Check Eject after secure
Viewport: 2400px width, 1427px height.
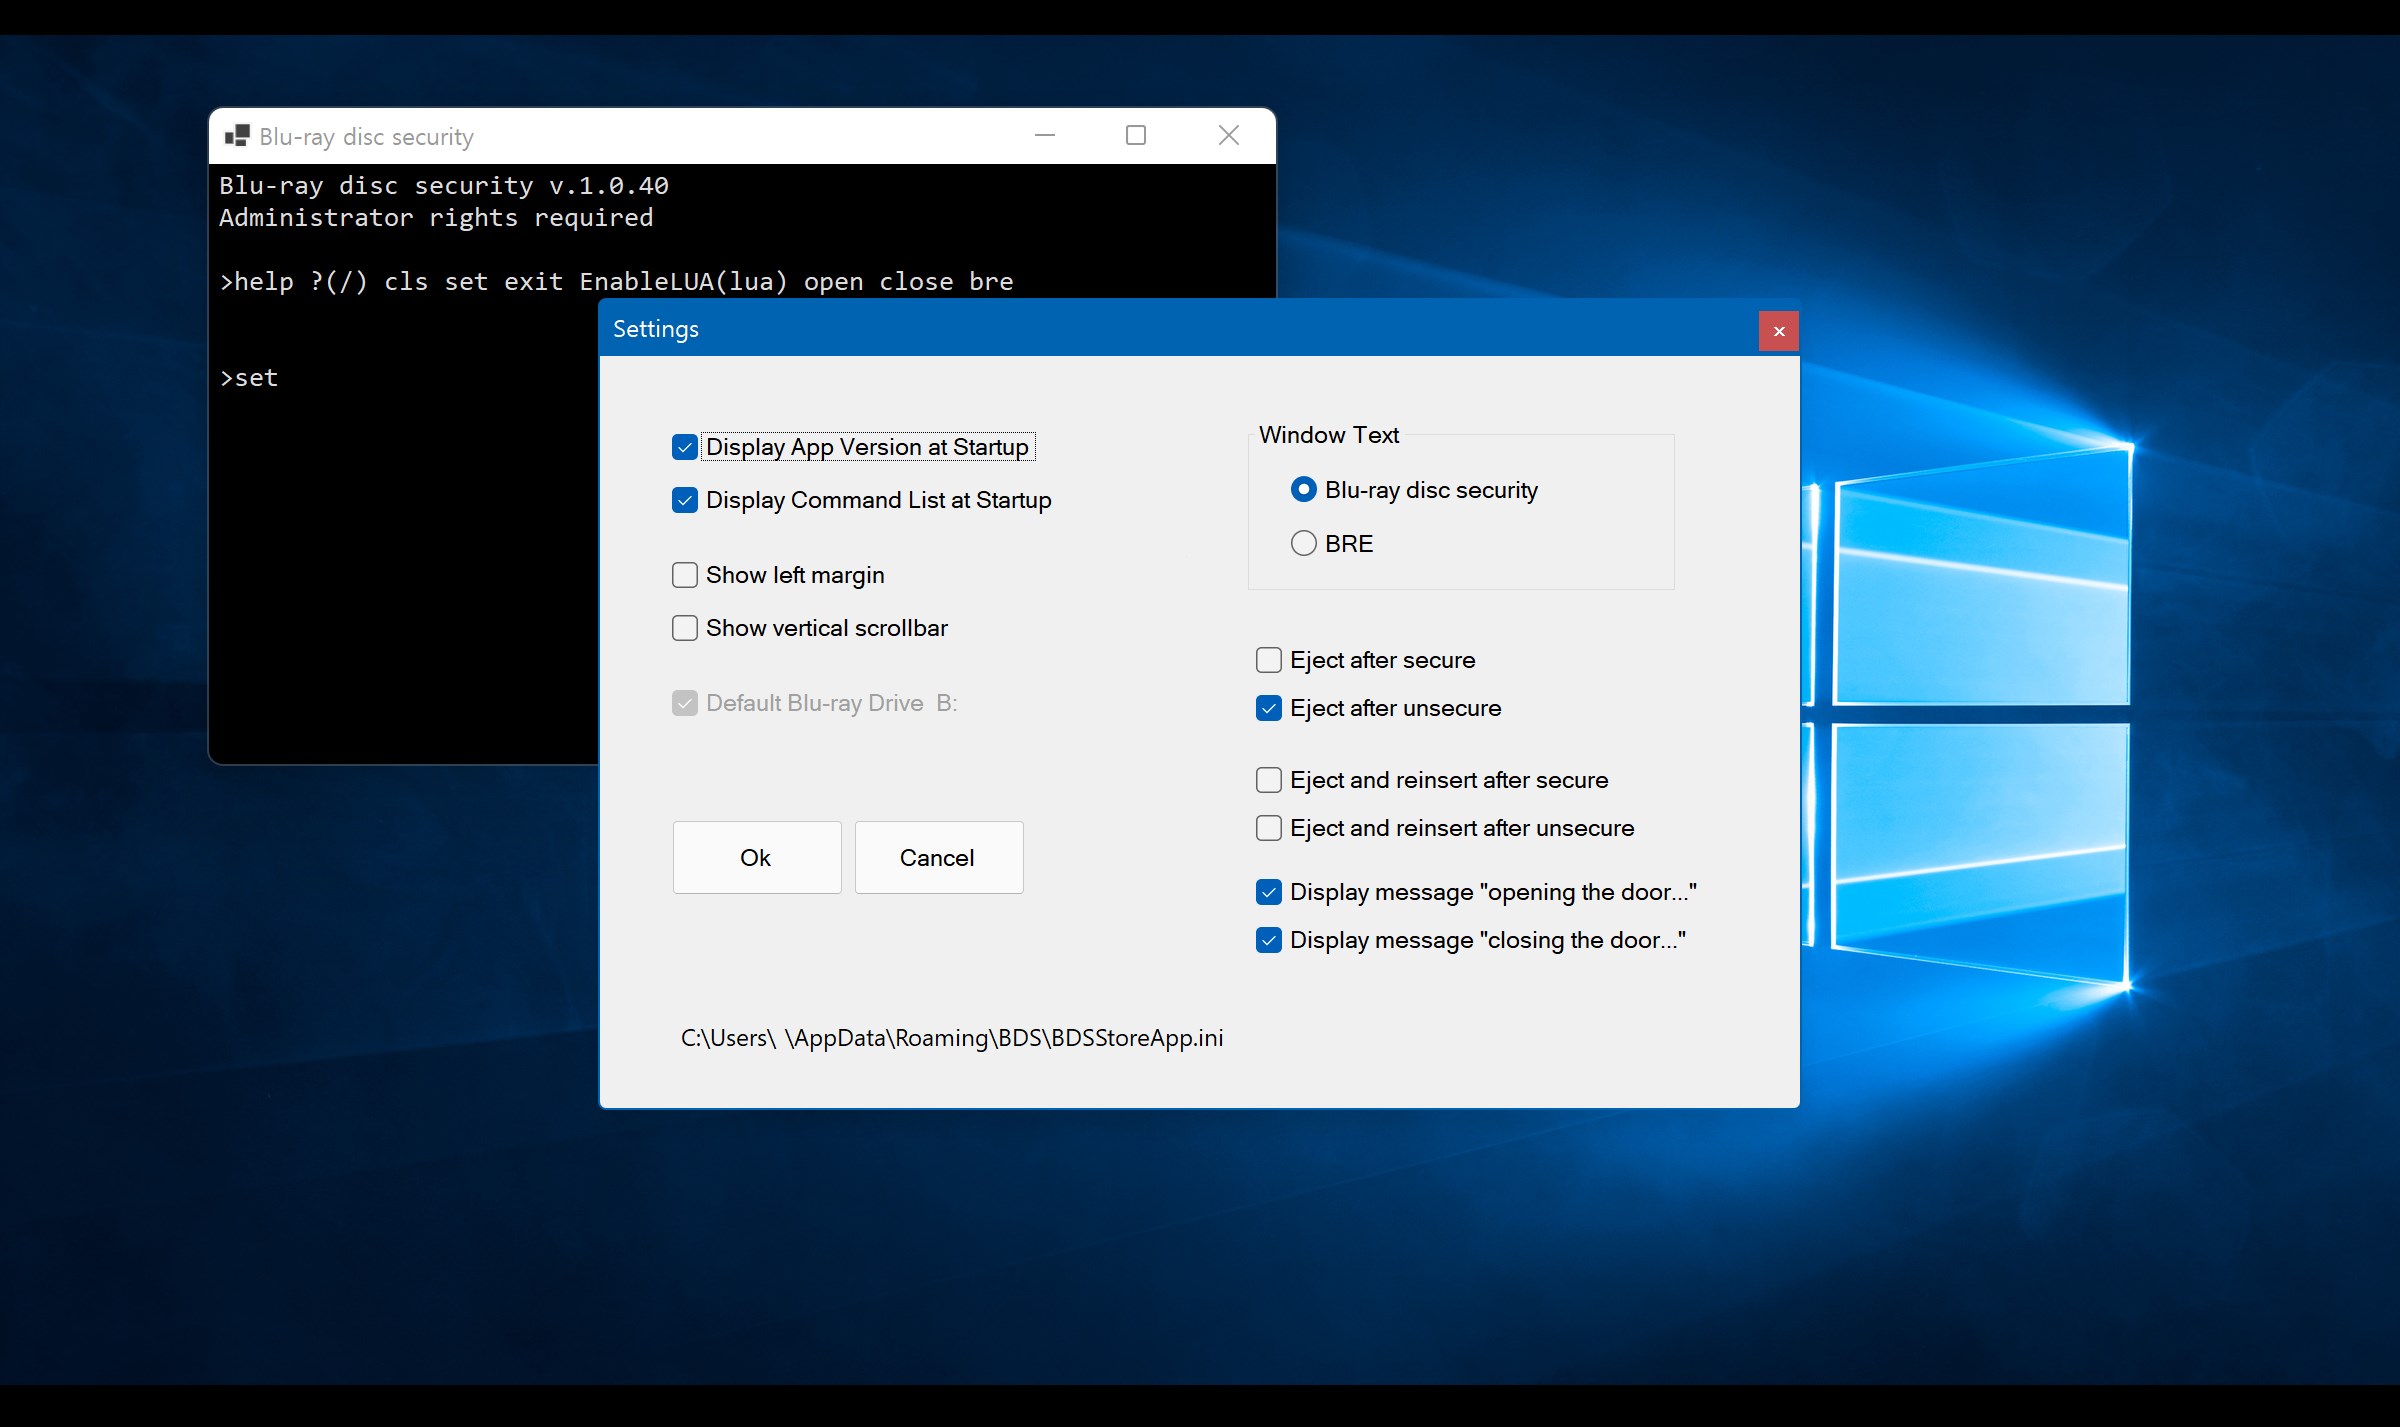tap(1269, 660)
